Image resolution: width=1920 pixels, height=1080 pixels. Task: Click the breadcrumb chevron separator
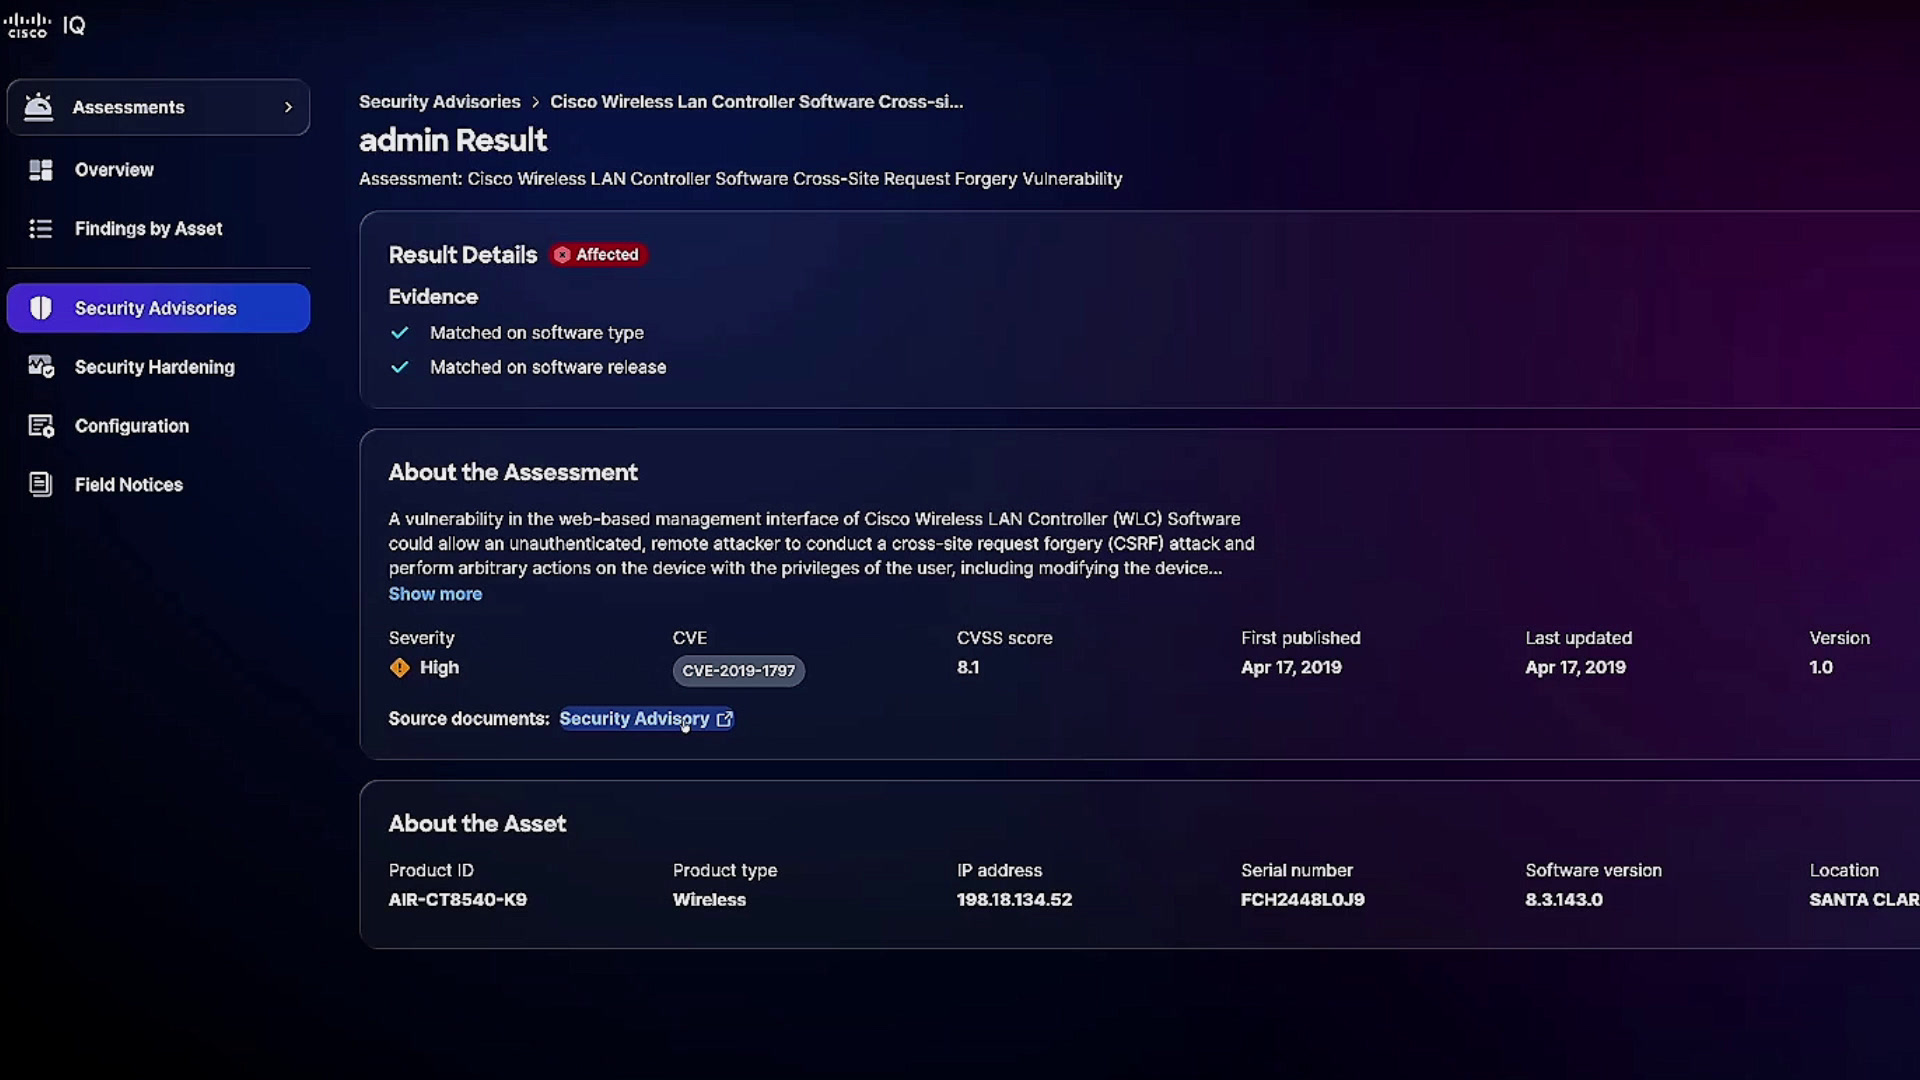pyautogui.click(x=535, y=102)
